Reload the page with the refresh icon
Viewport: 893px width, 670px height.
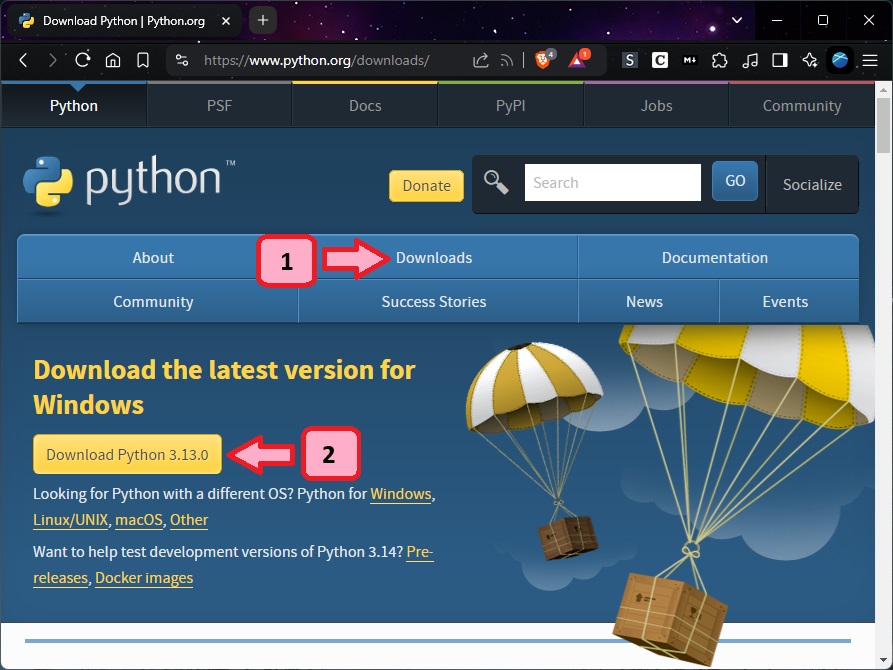(x=83, y=60)
